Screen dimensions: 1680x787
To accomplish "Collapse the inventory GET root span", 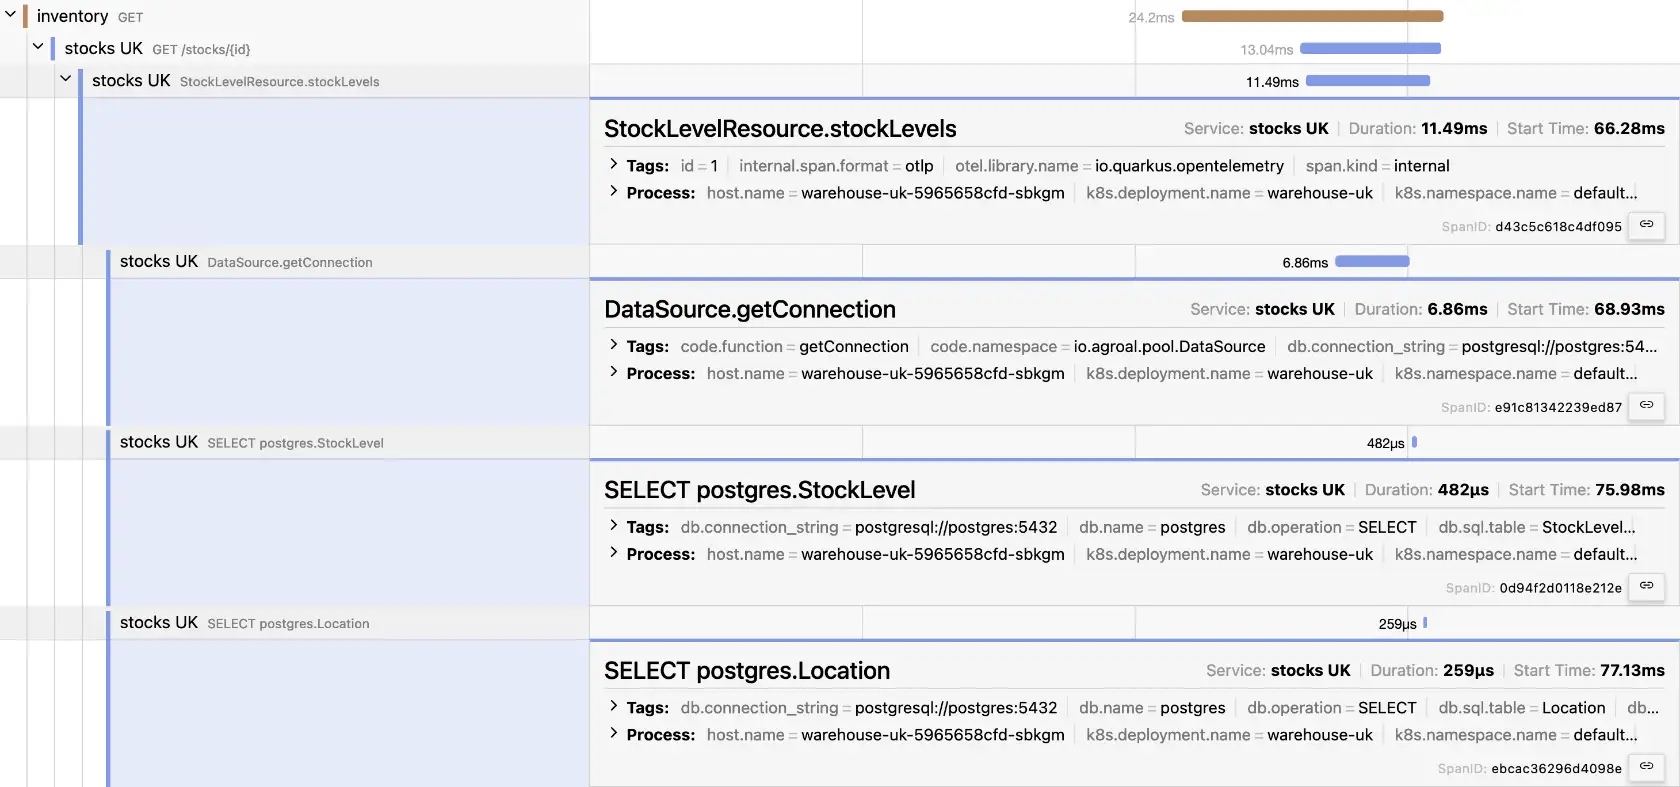I will click(10, 16).
